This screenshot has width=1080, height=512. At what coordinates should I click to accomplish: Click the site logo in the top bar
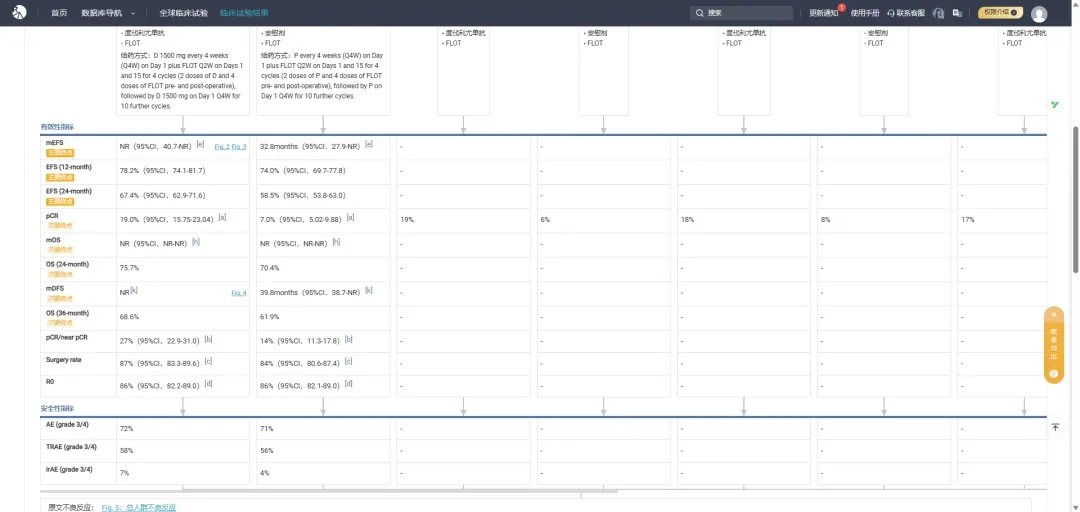click(x=19, y=12)
